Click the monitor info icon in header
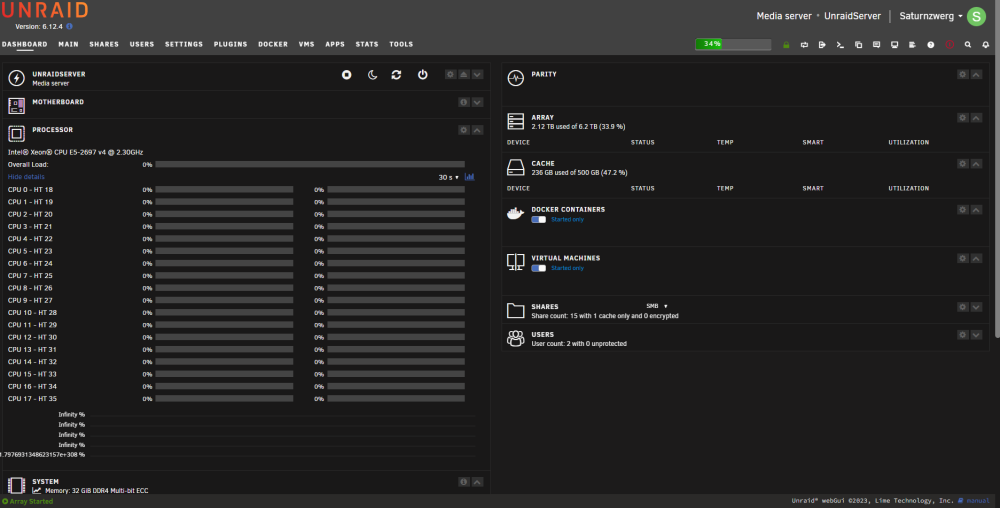This screenshot has height=508, width=1000. (x=894, y=45)
